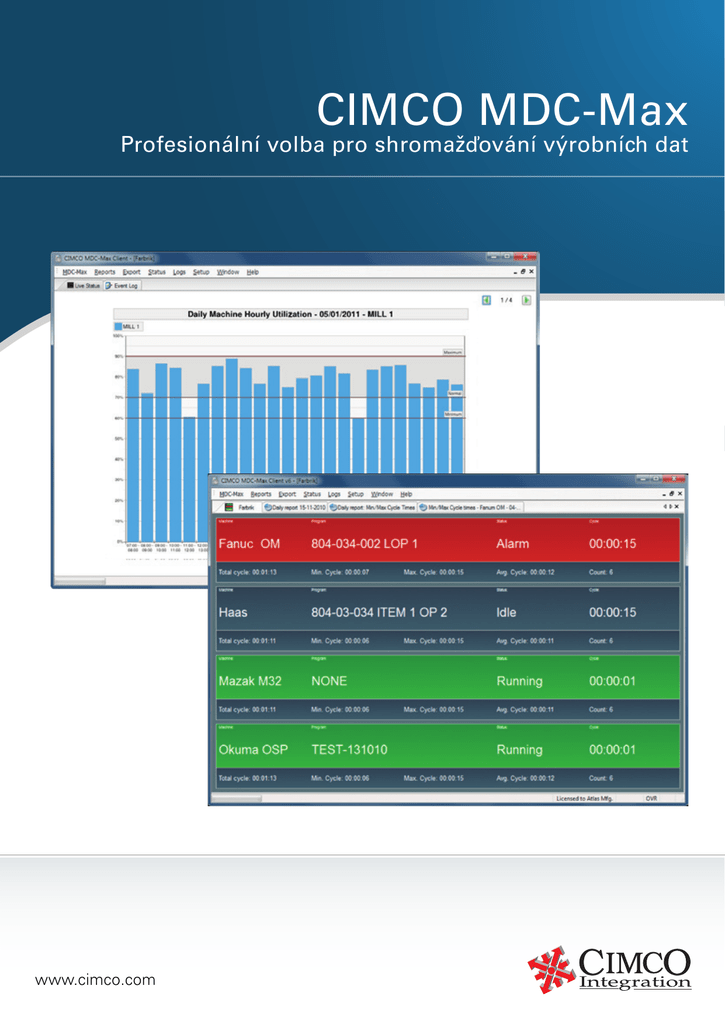Open Daily report: Min/Max Cycle Times tab

(372, 507)
